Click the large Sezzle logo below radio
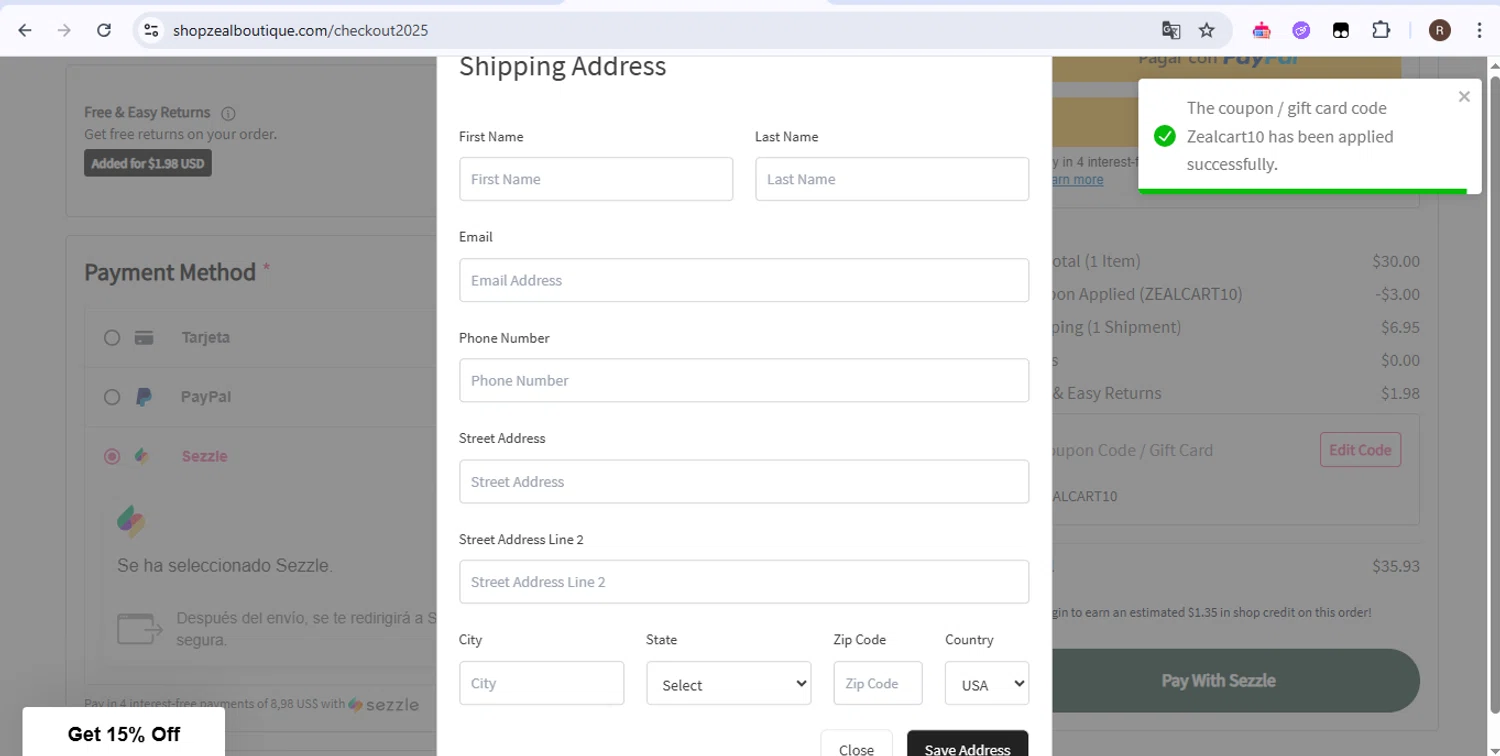The image size is (1500, 756). [131, 521]
